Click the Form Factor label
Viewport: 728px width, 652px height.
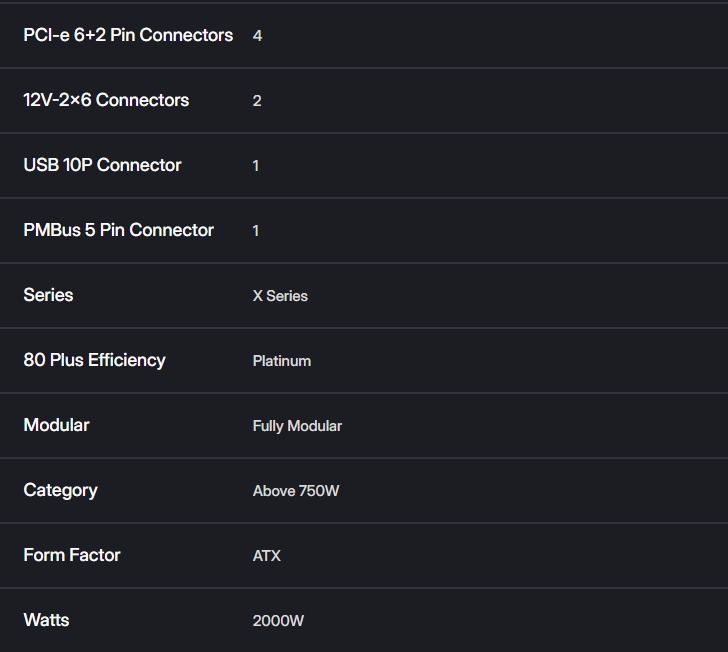point(72,555)
